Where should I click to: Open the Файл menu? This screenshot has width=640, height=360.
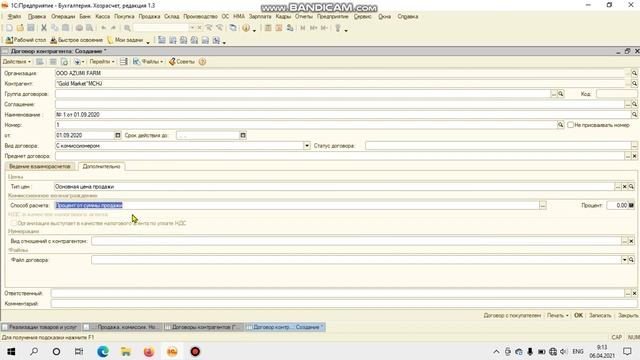[14, 16]
